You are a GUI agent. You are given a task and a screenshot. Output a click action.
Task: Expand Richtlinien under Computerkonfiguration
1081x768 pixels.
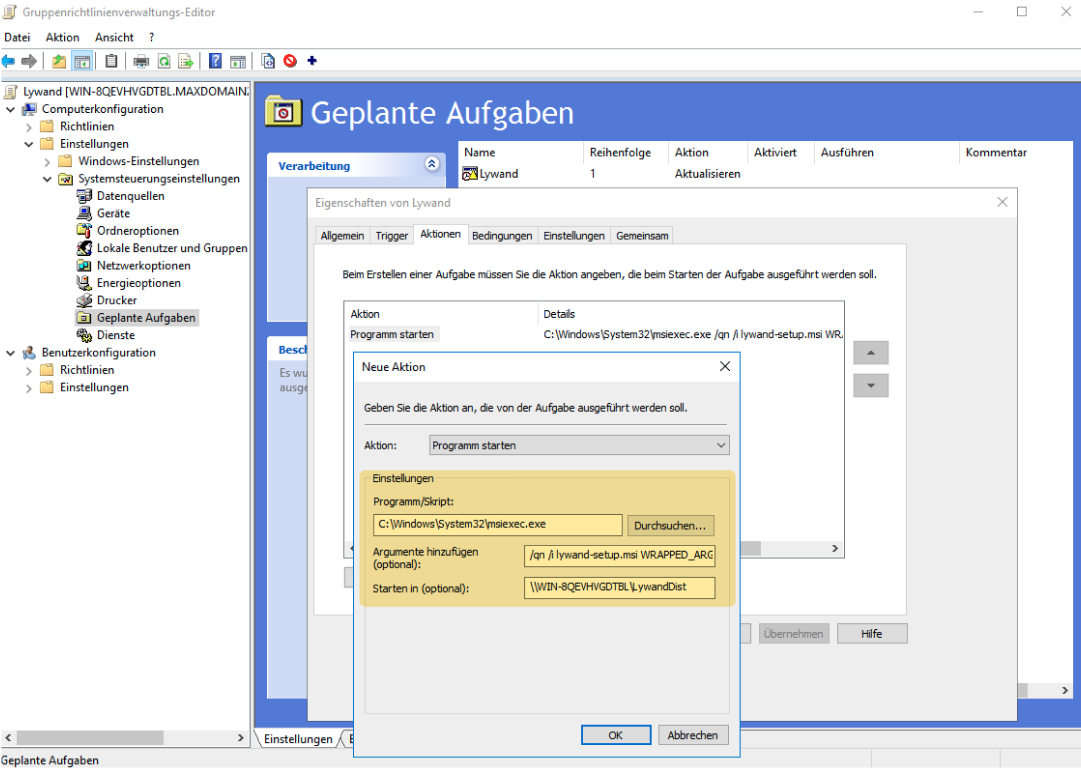click(29, 127)
